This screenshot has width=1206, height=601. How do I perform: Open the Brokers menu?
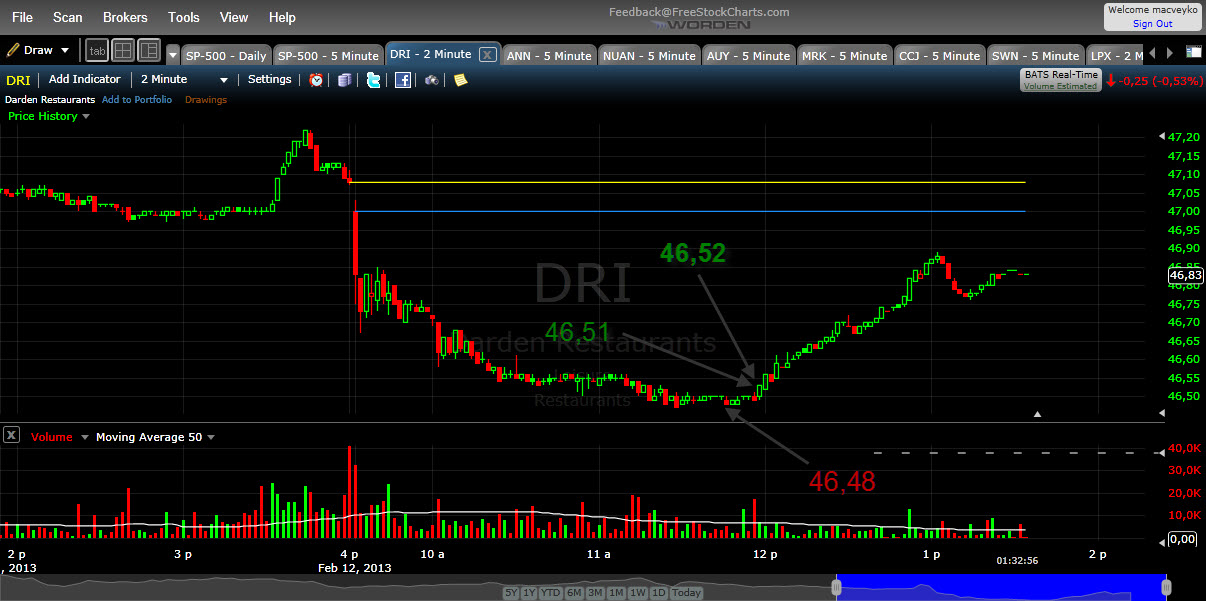125,17
